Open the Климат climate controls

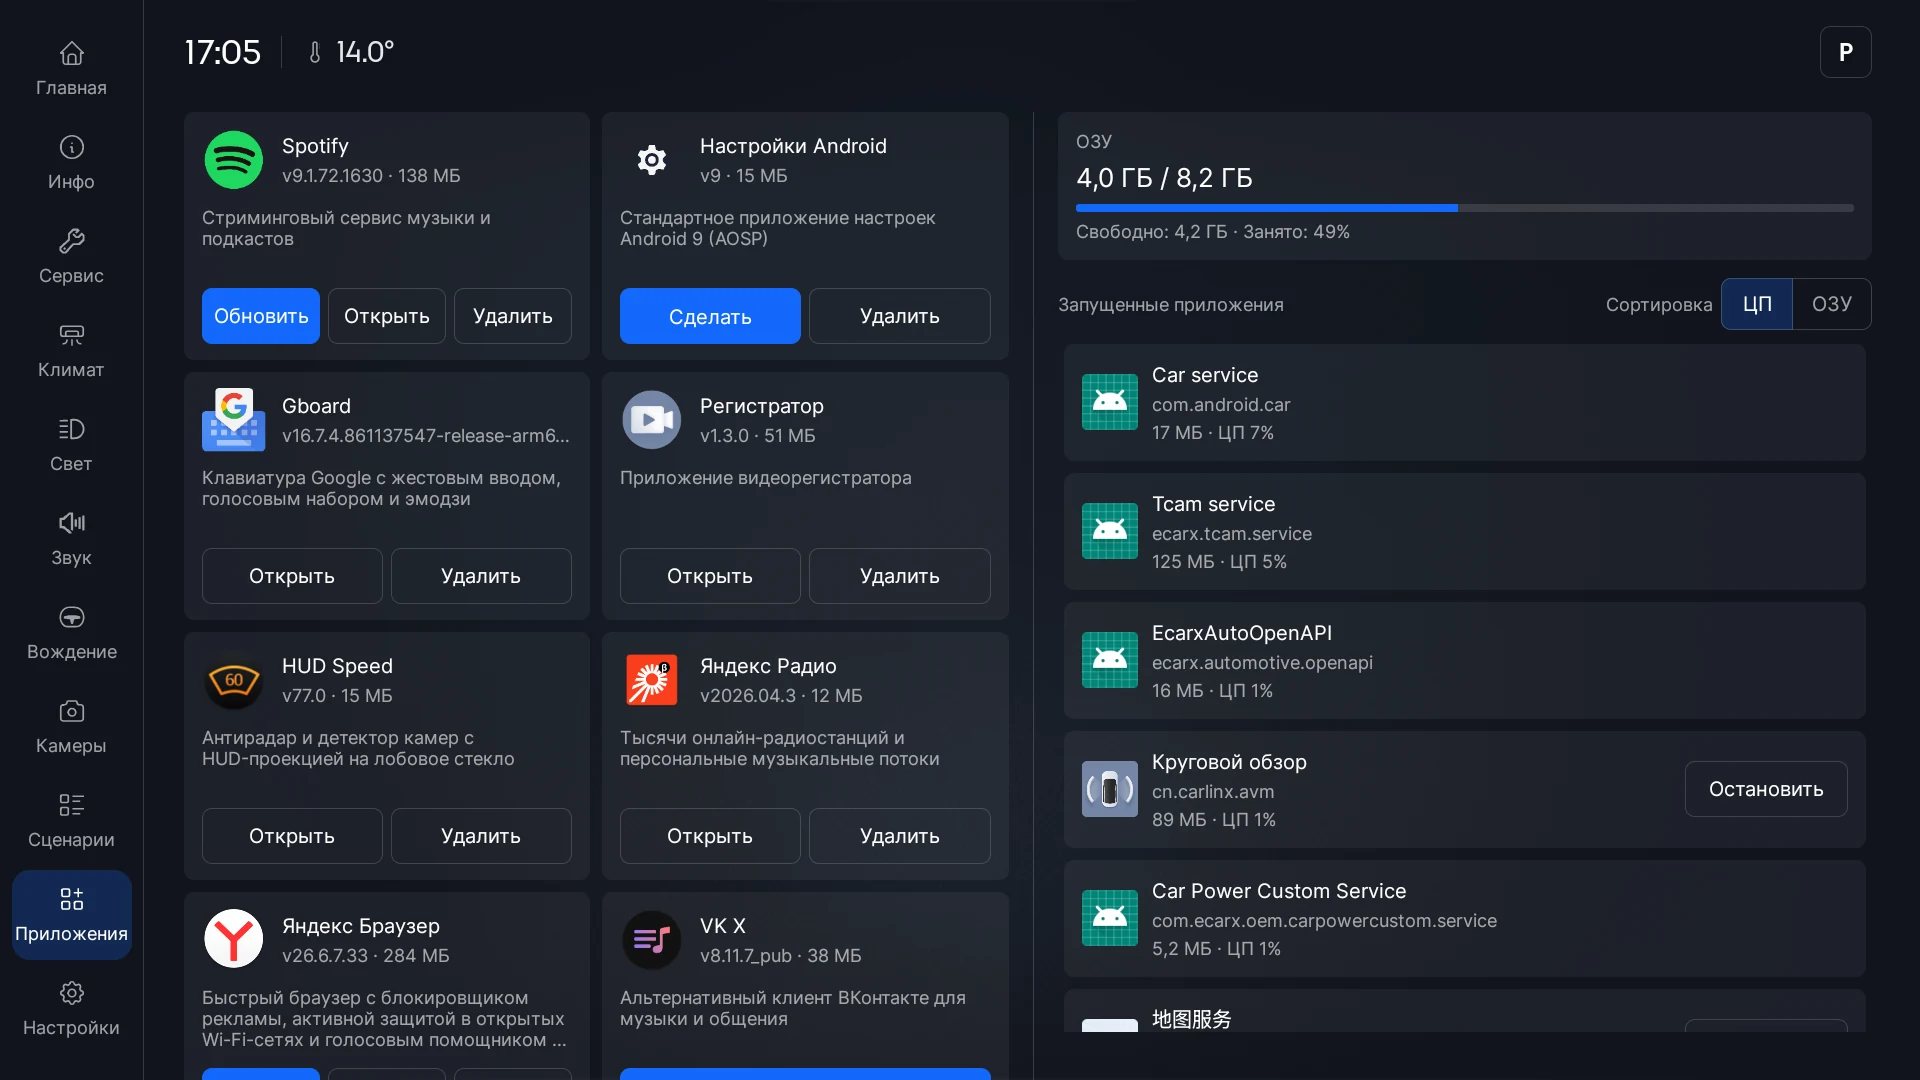tap(71, 350)
